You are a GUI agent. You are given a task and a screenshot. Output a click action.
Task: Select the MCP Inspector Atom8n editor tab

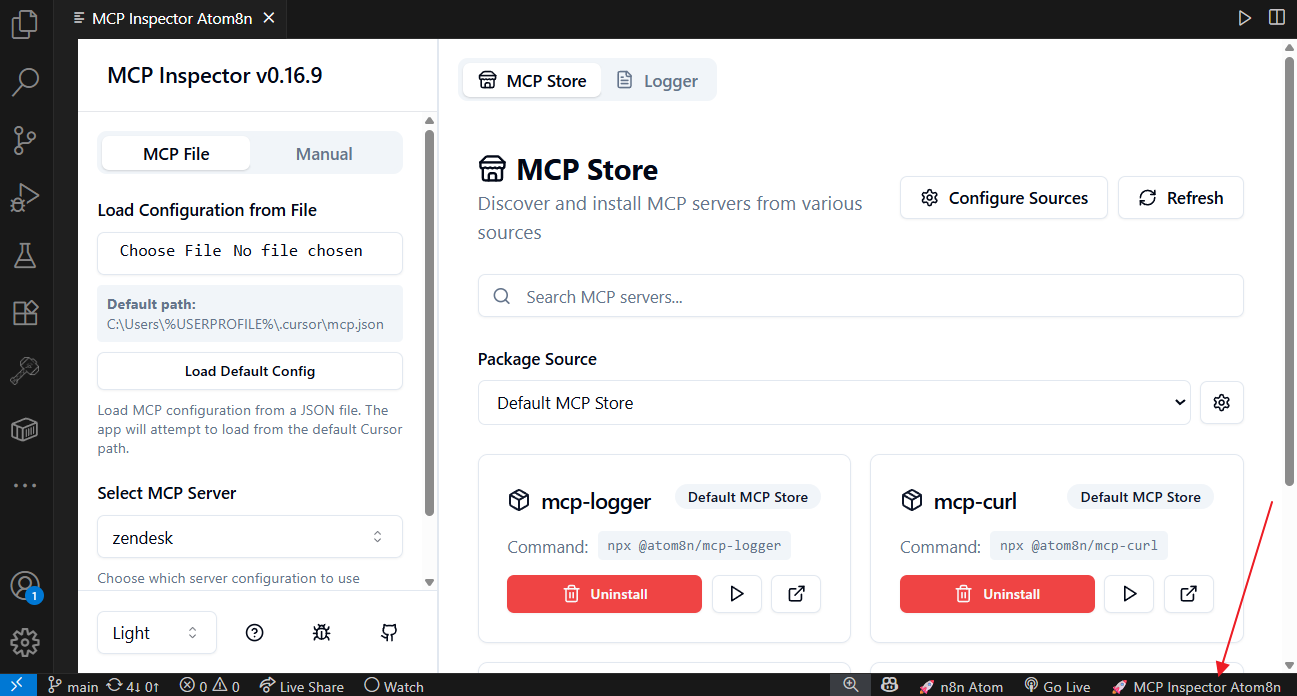click(172, 19)
